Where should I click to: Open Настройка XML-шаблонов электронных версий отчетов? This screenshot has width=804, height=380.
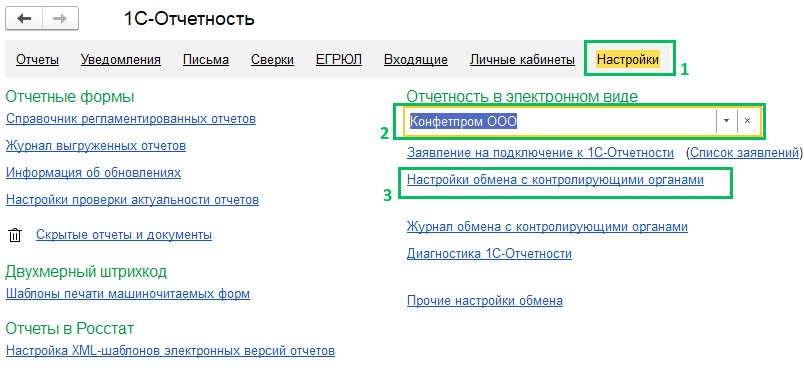click(170, 351)
